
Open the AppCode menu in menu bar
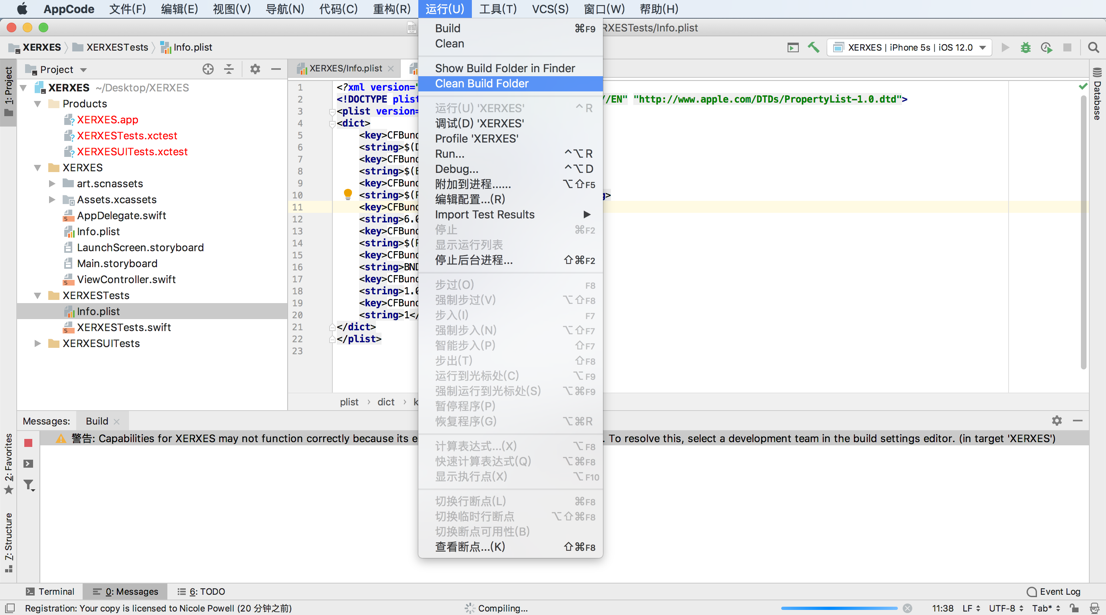pos(68,9)
